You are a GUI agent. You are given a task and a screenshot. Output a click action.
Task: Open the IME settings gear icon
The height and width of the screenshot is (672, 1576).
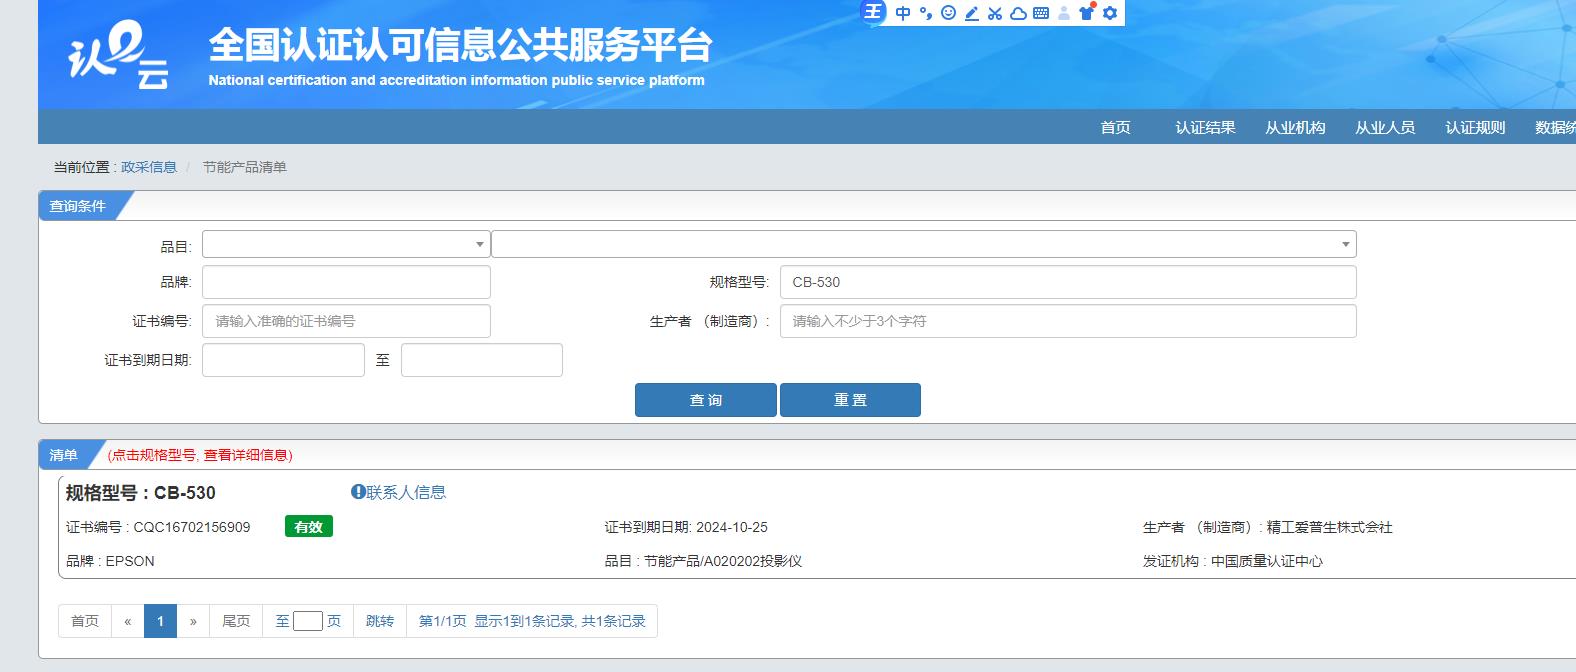pyautogui.click(x=1110, y=13)
